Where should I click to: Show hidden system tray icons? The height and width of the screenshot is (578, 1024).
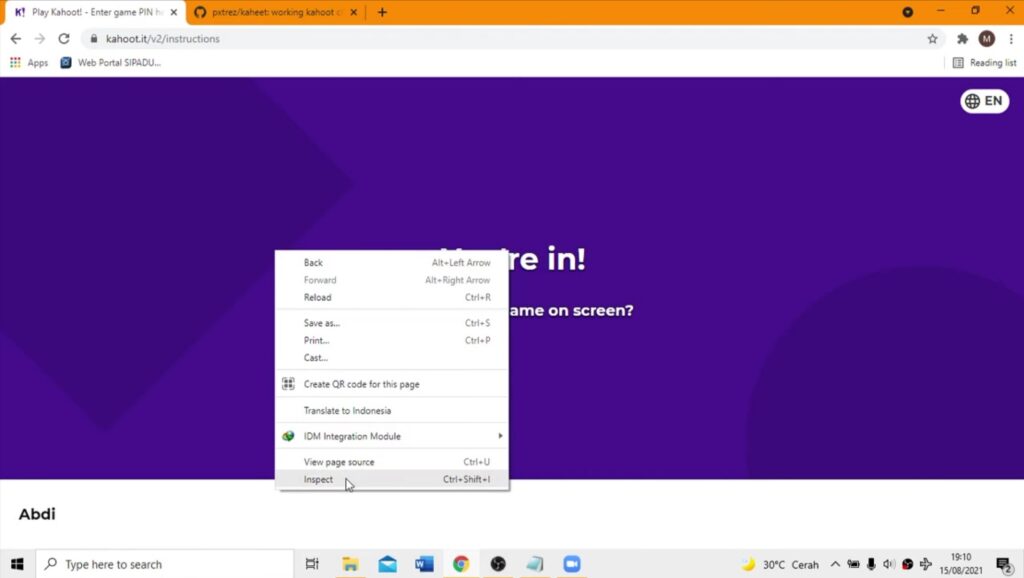pyautogui.click(x=835, y=564)
